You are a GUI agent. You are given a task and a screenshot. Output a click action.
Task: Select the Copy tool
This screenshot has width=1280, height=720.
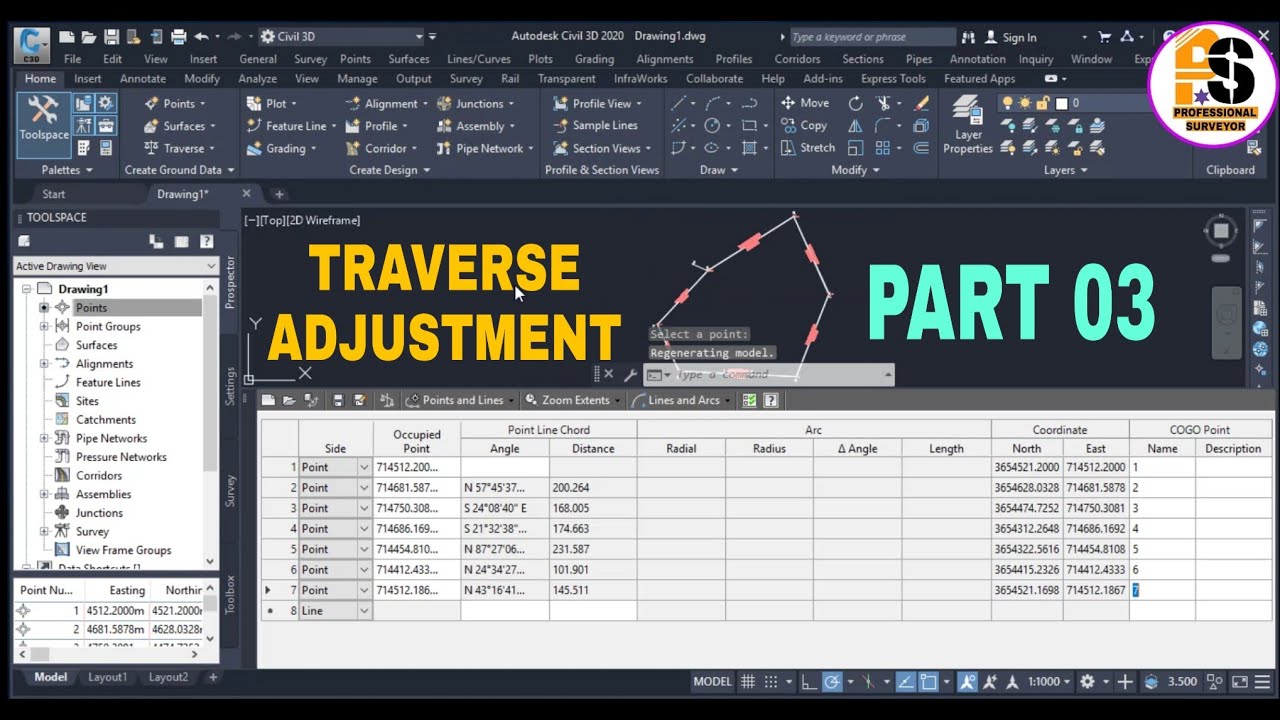coord(804,126)
